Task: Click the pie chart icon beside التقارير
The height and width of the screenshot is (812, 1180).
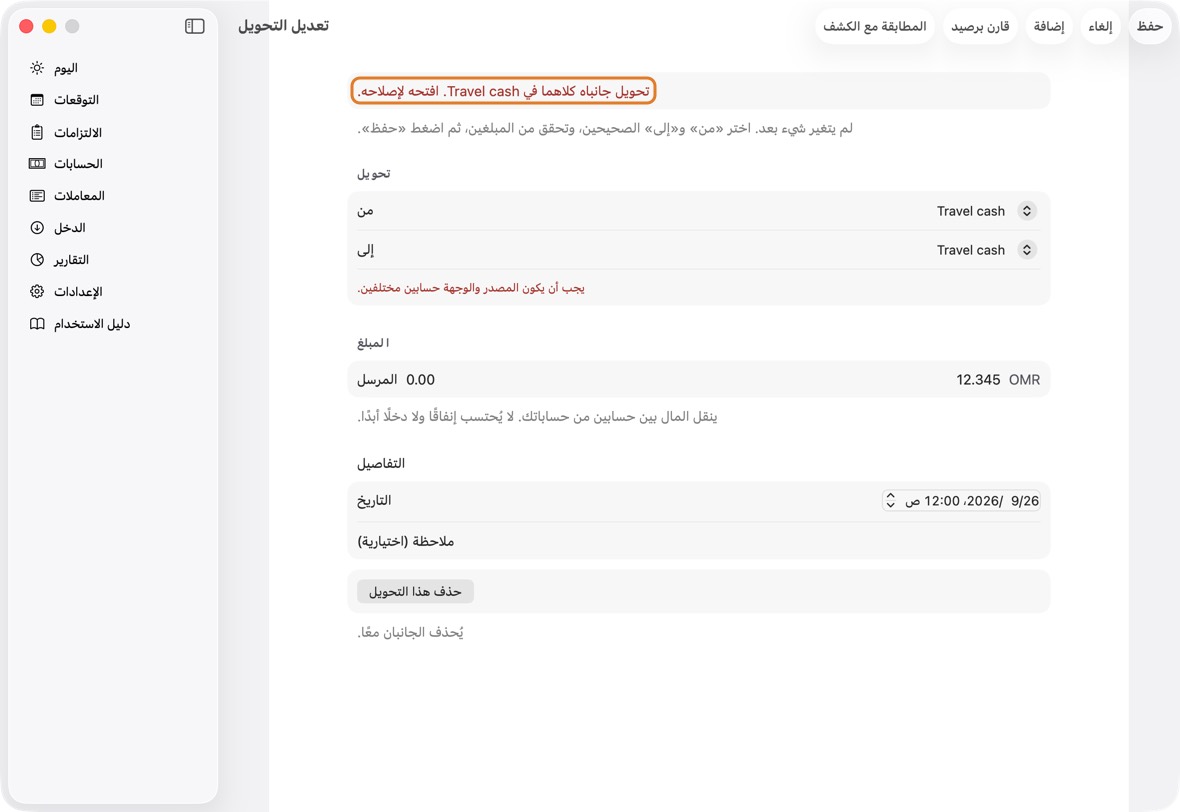Action: [x=37, y=260]
